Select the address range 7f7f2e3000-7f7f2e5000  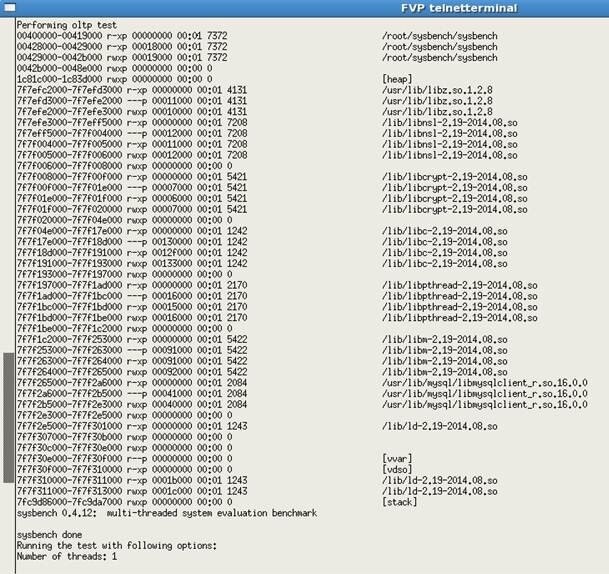coord(70,416)
